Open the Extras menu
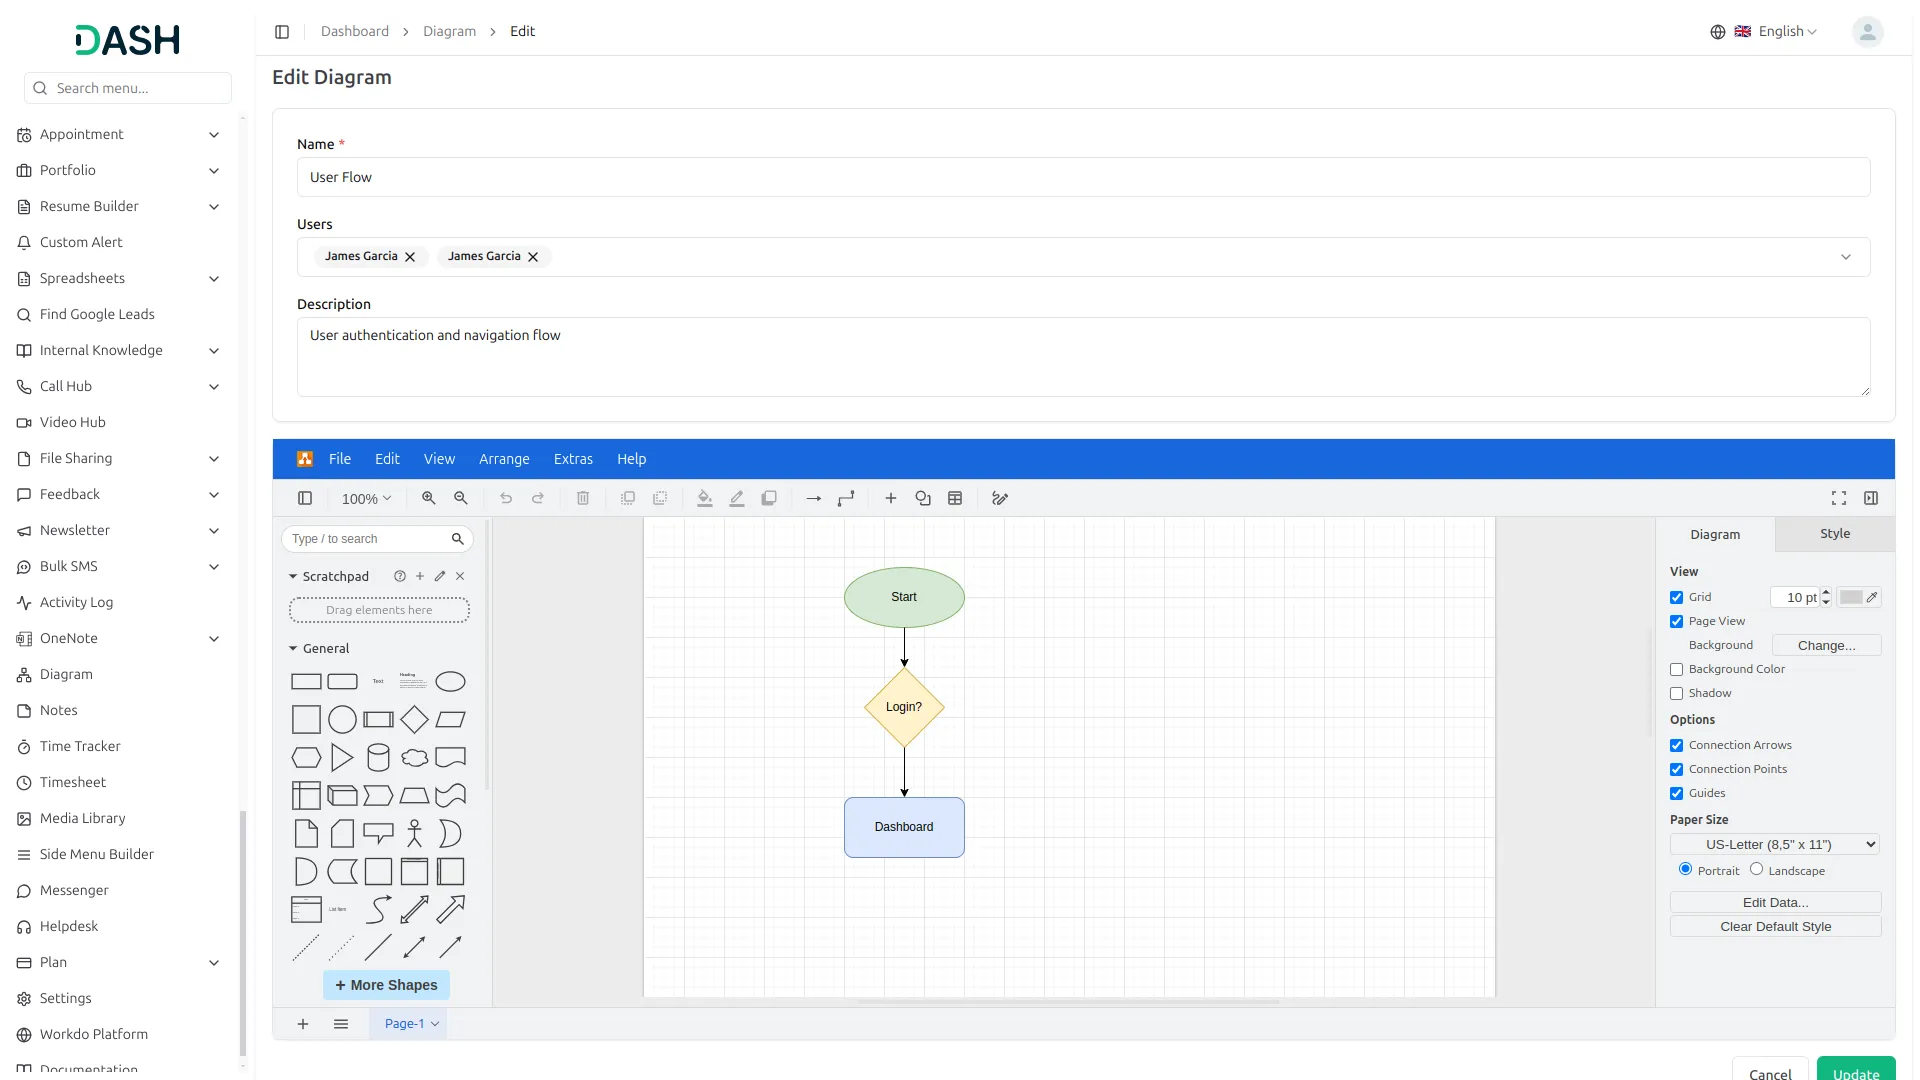 pyautogui.click(x=573, y=459)
